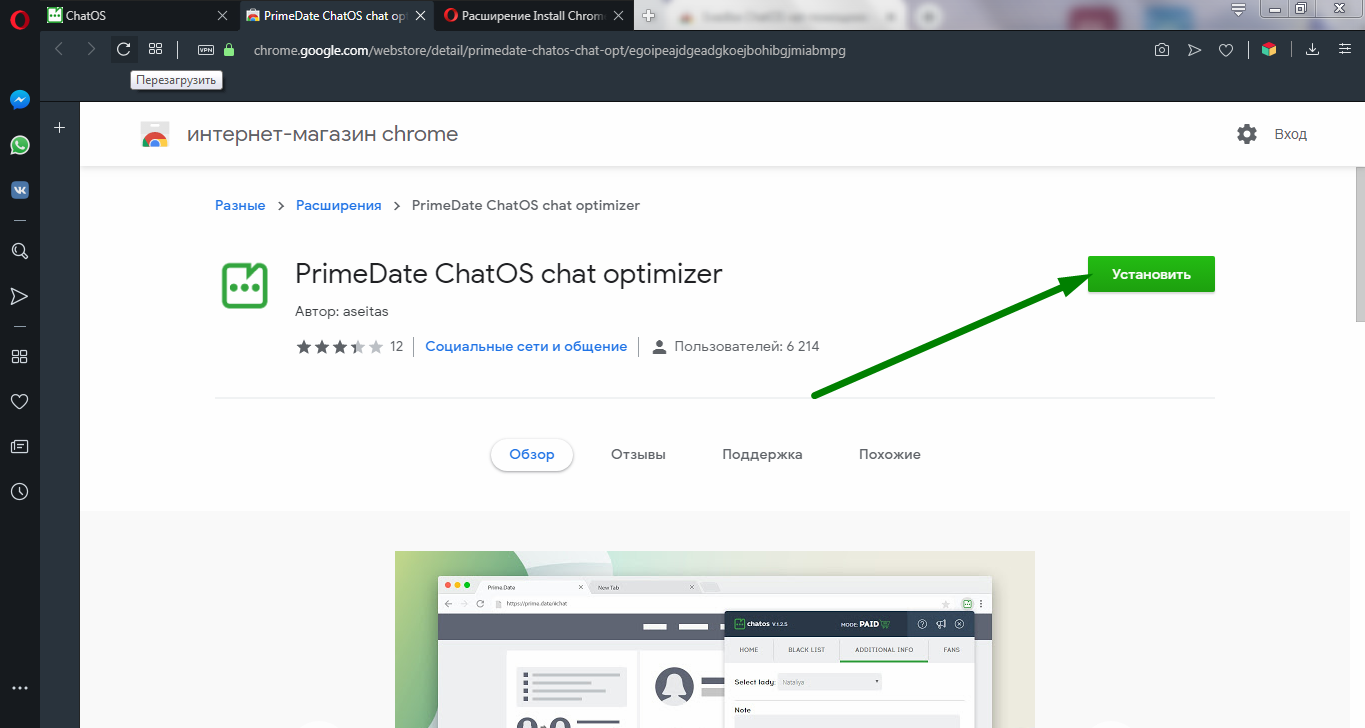Select the Обзор tab
The width and height of the screenshot is (1365, 728).
click(531, 454)
